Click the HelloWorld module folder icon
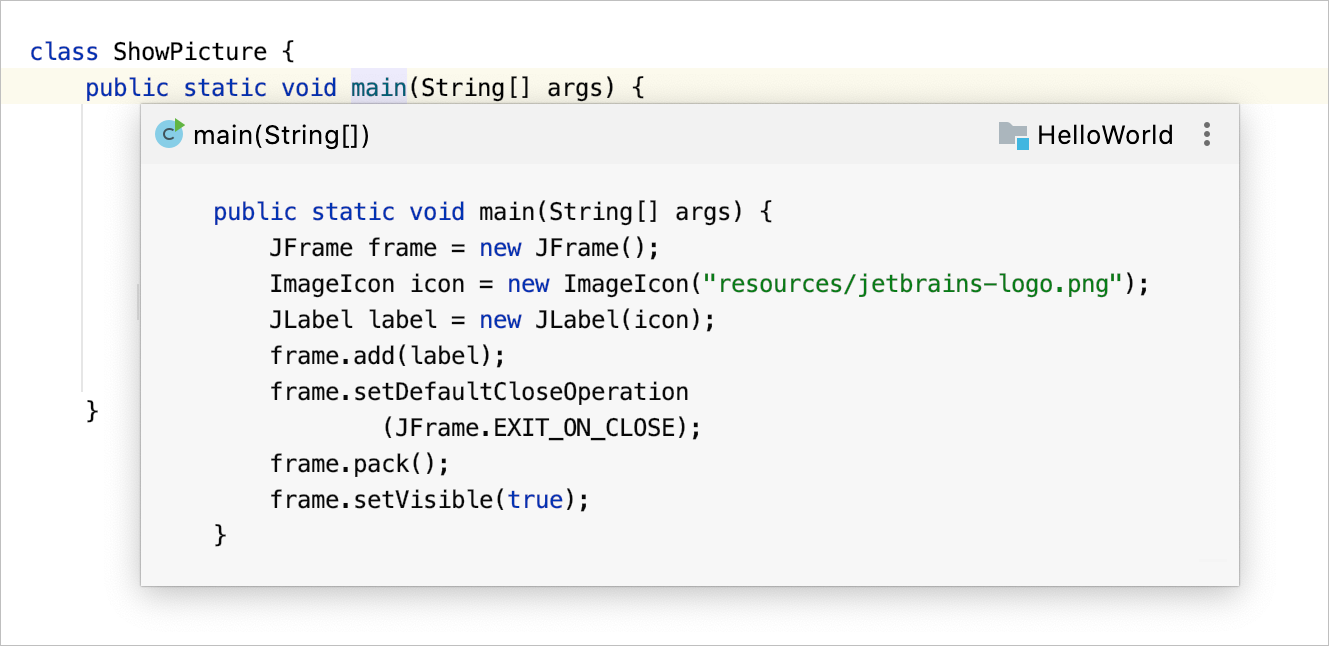 click(x=1013, y=135)
